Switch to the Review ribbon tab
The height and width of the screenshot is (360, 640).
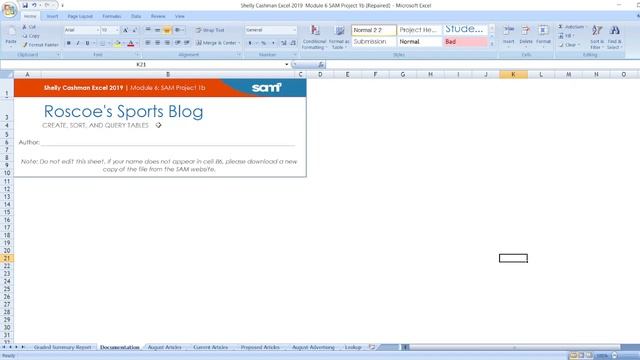pyautogui.click(x=158, y=16)
